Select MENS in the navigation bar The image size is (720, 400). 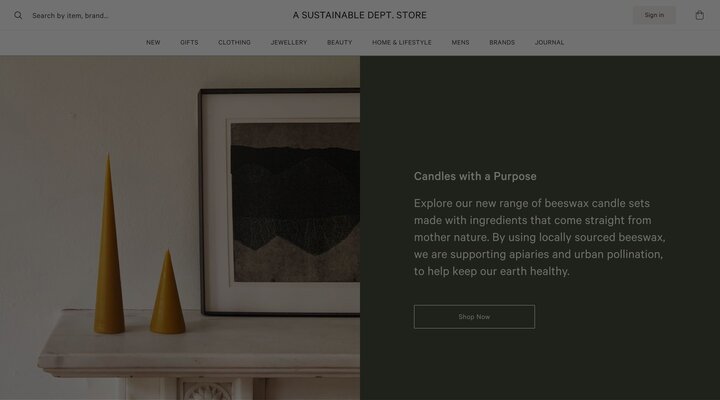[460, 42]
